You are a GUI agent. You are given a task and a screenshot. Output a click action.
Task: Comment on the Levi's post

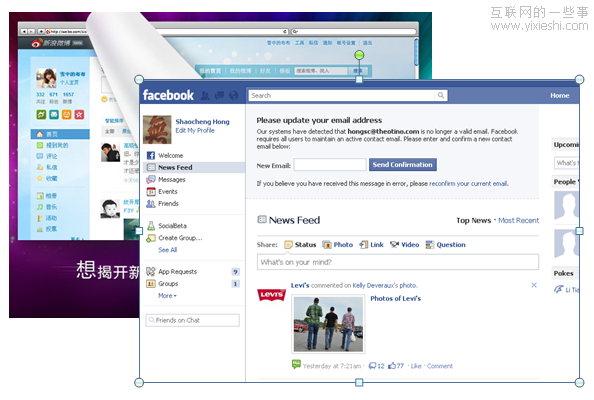440,366
